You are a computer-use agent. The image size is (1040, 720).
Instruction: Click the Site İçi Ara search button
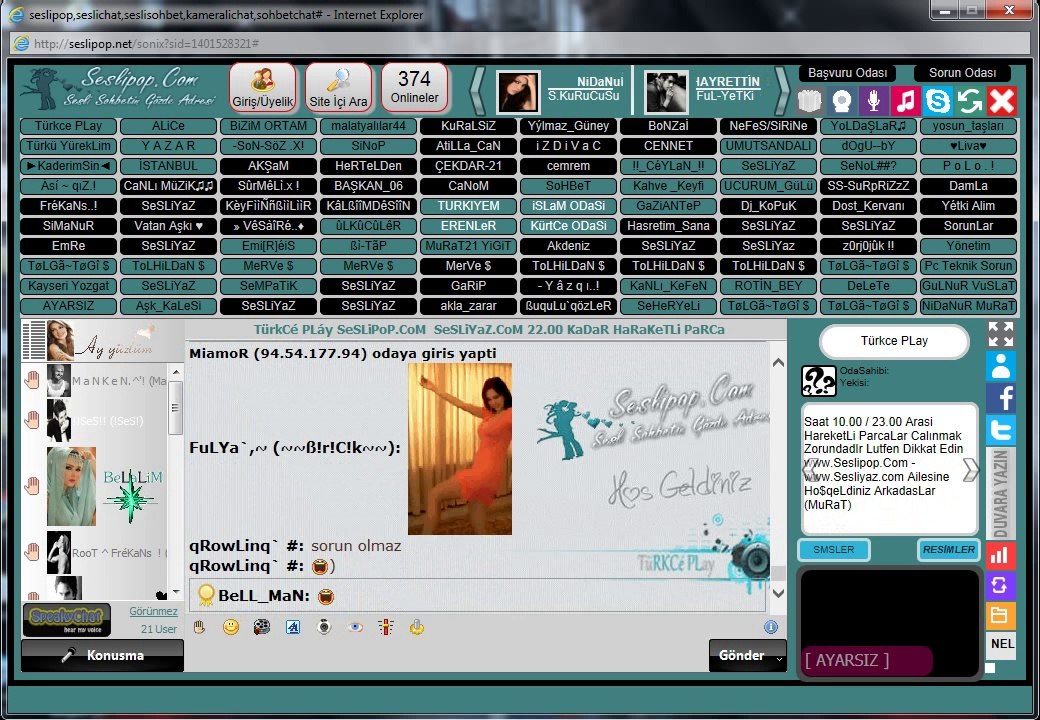(x=338, y=88)
